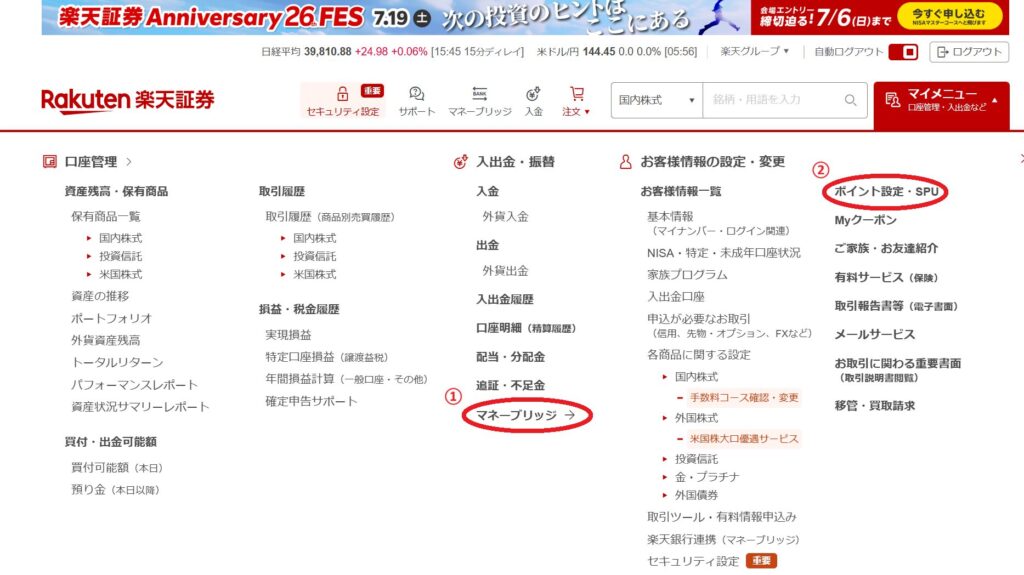Collapse the マイメニュー panel arrow
The width and height of the screenshot is (1024, 575).
tap(995, 101)
